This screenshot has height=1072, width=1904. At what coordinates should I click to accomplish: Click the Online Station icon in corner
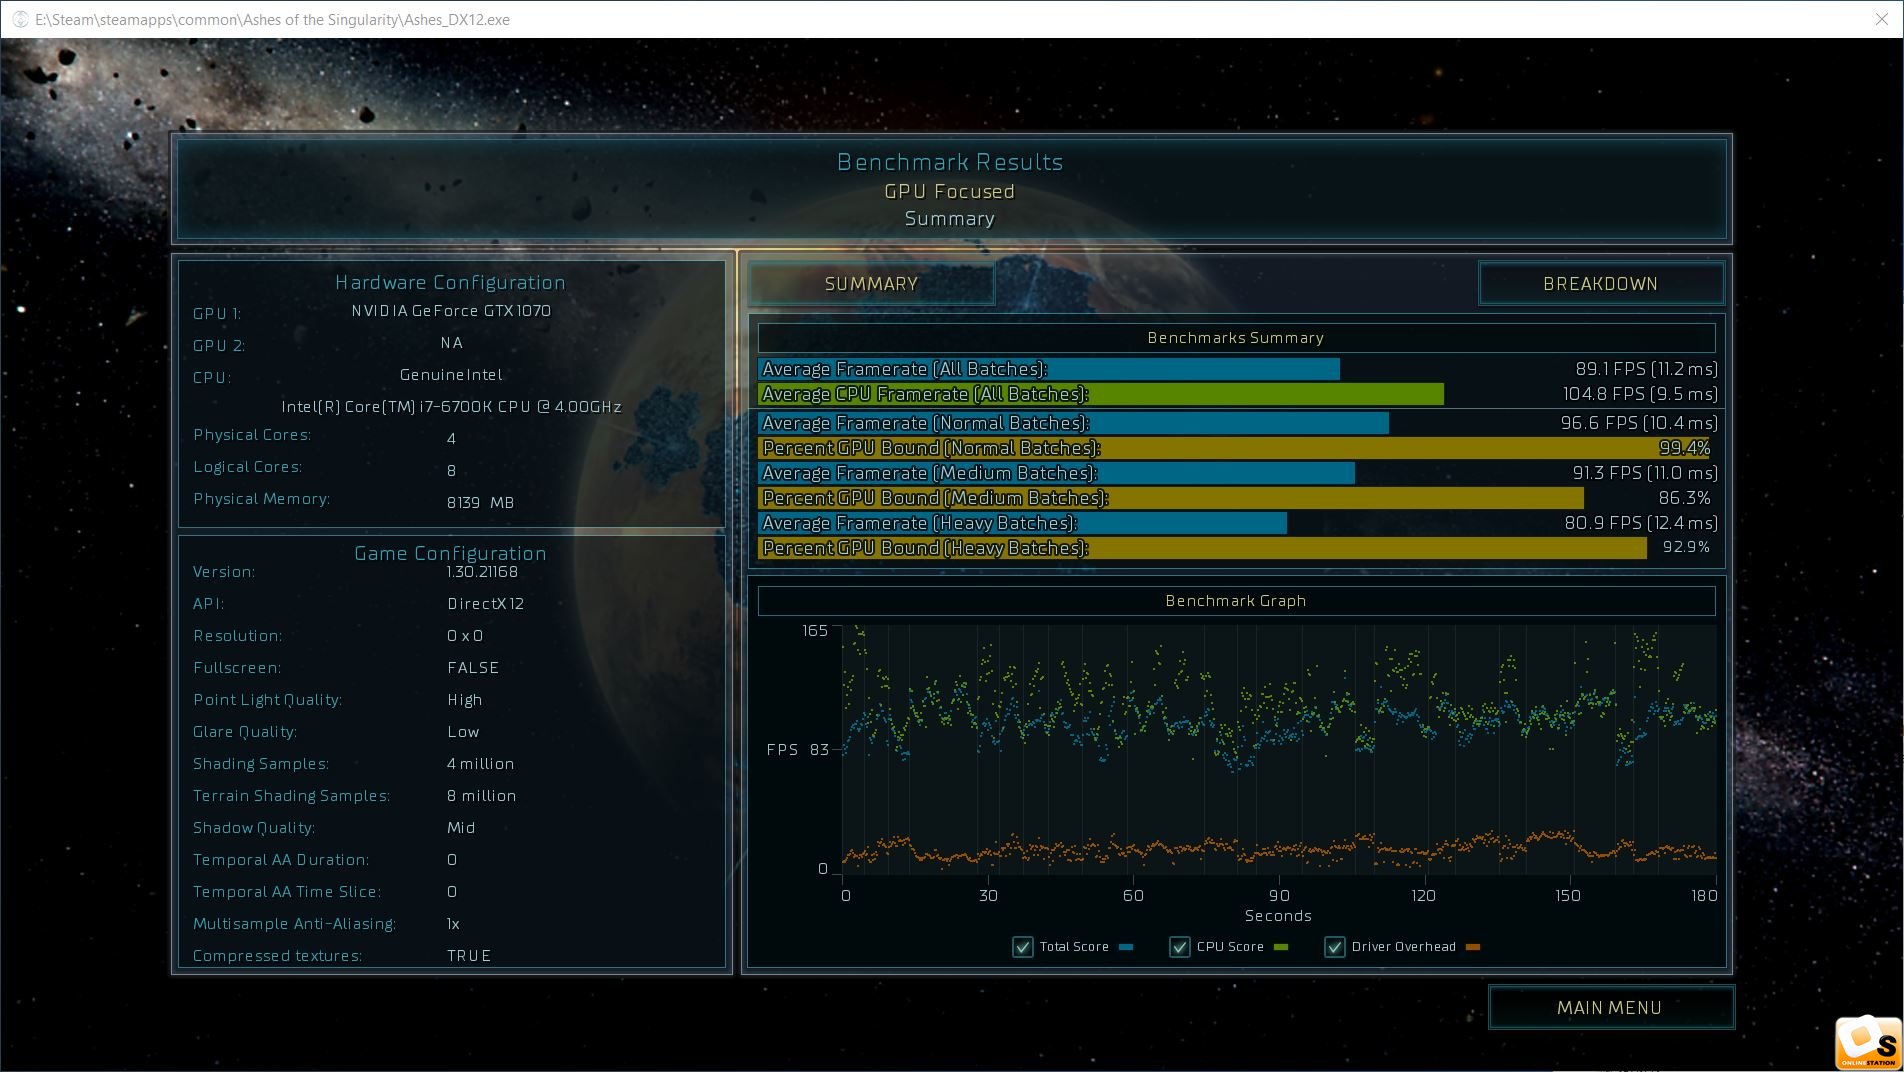click(1868, 1044)
